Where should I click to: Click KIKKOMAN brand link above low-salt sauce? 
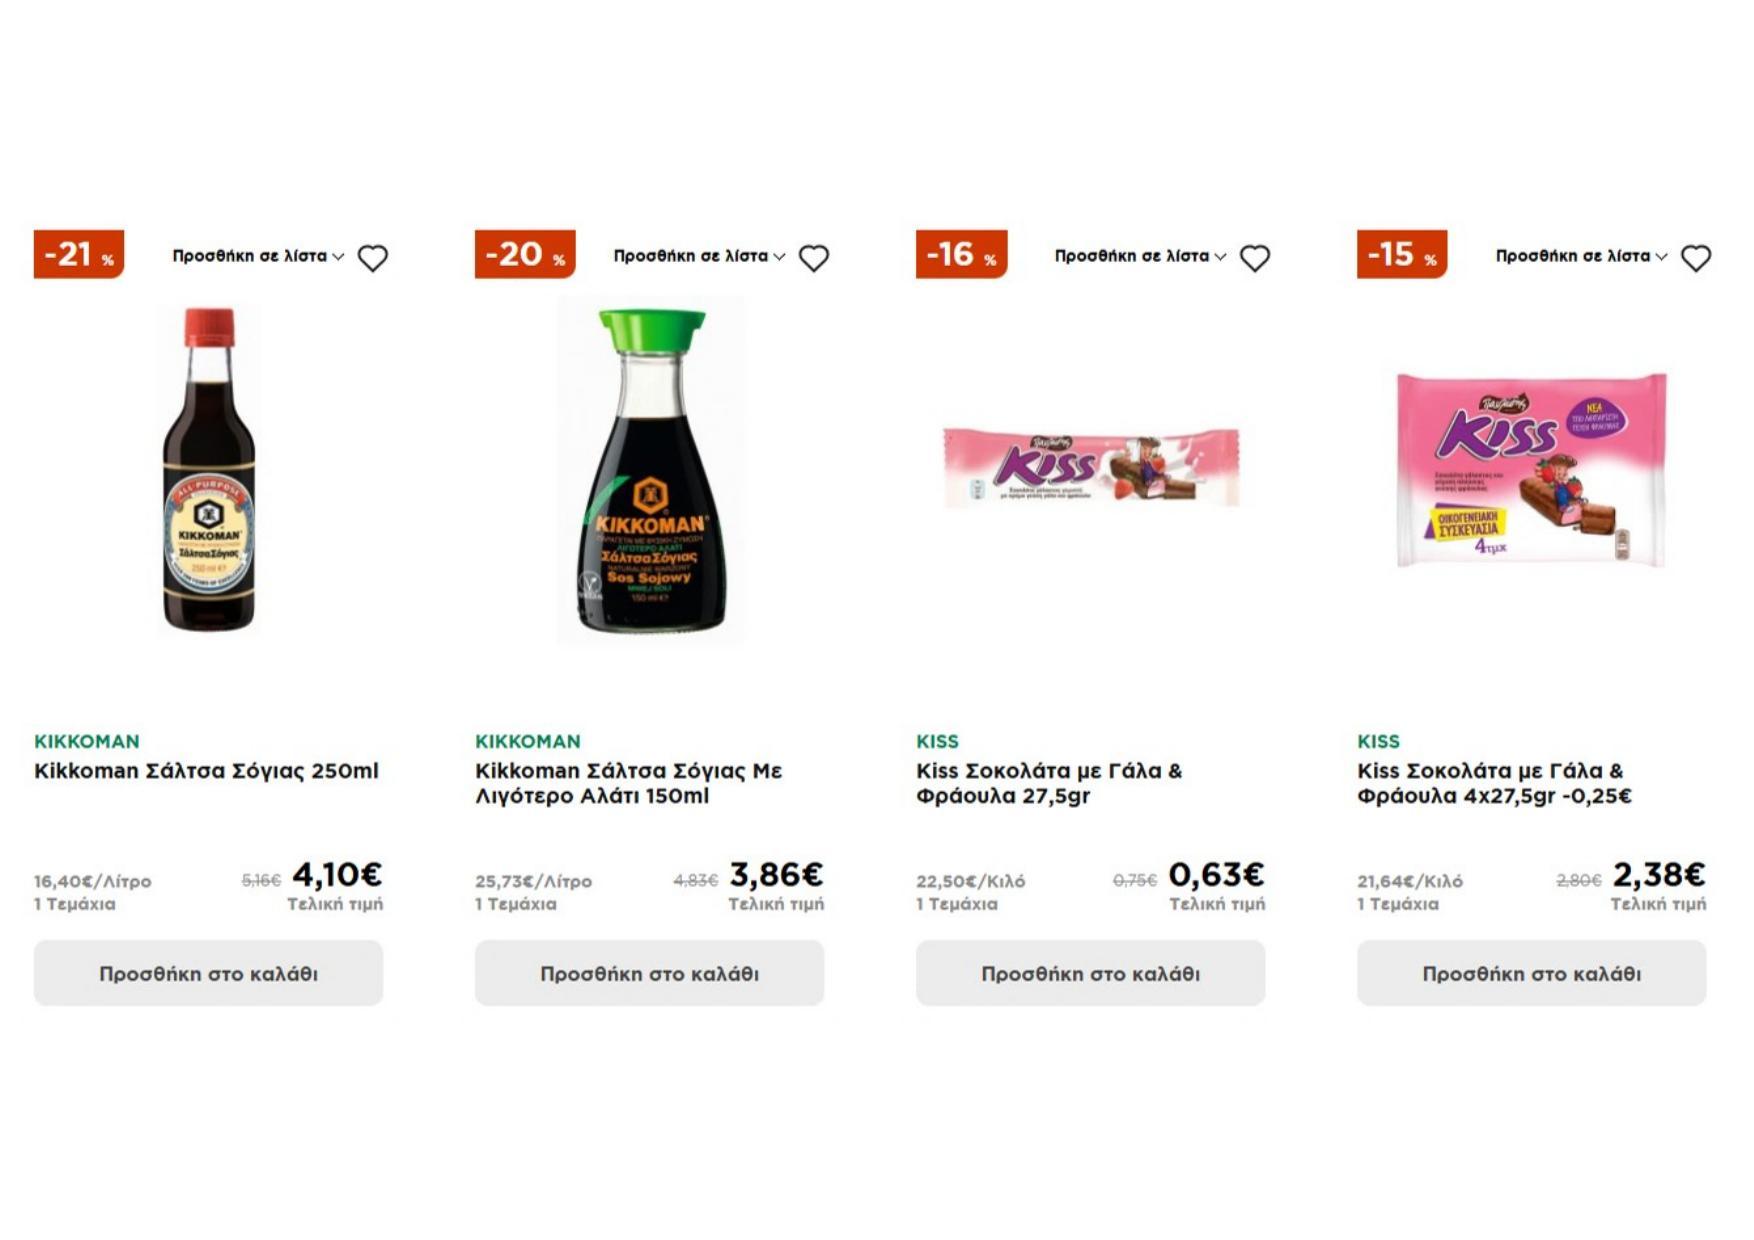coord(527,741)
